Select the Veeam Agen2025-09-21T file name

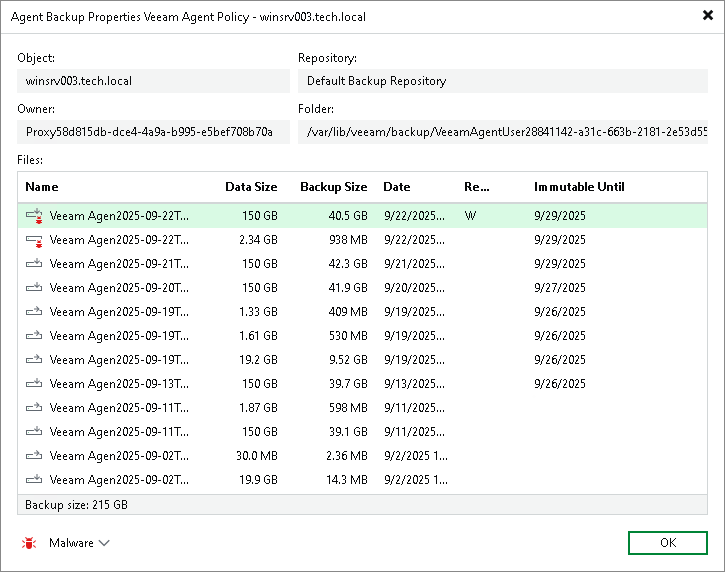pos(119,264)
